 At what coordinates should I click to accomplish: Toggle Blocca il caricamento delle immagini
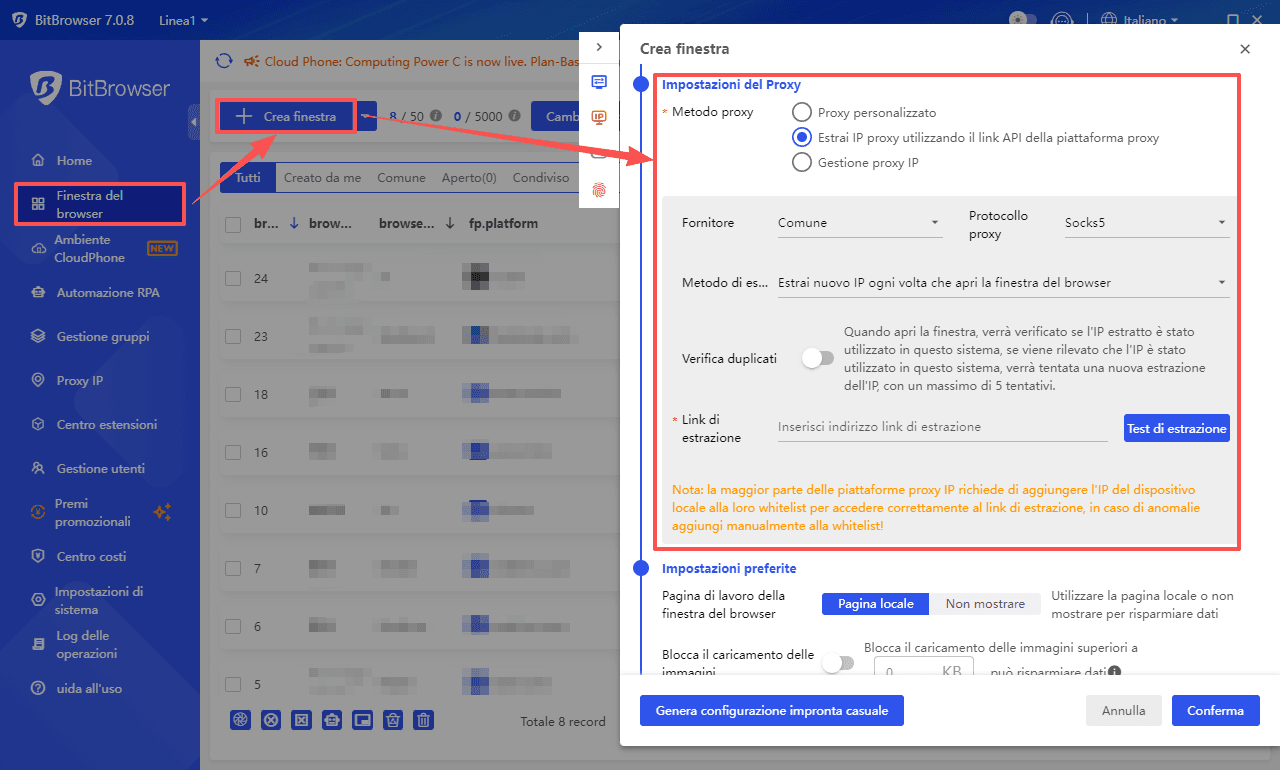click(838, 662)
